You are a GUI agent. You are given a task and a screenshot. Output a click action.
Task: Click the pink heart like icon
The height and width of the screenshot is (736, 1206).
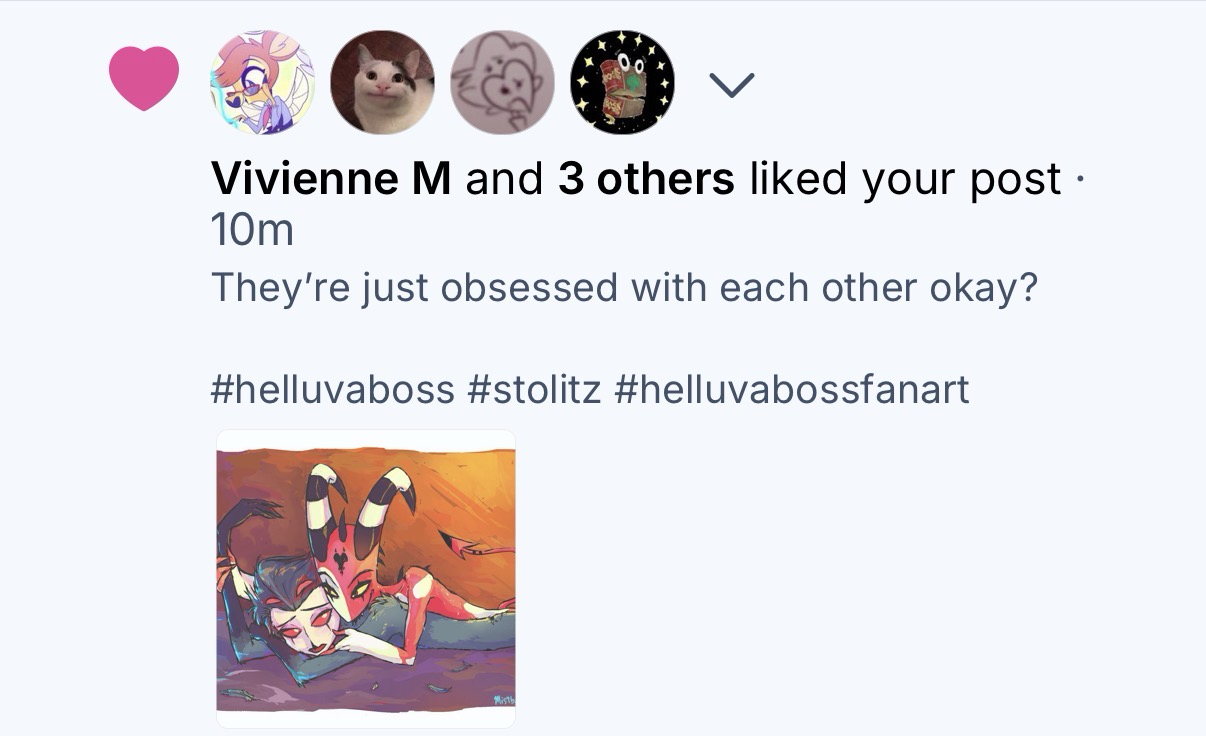tap(143, 79)
